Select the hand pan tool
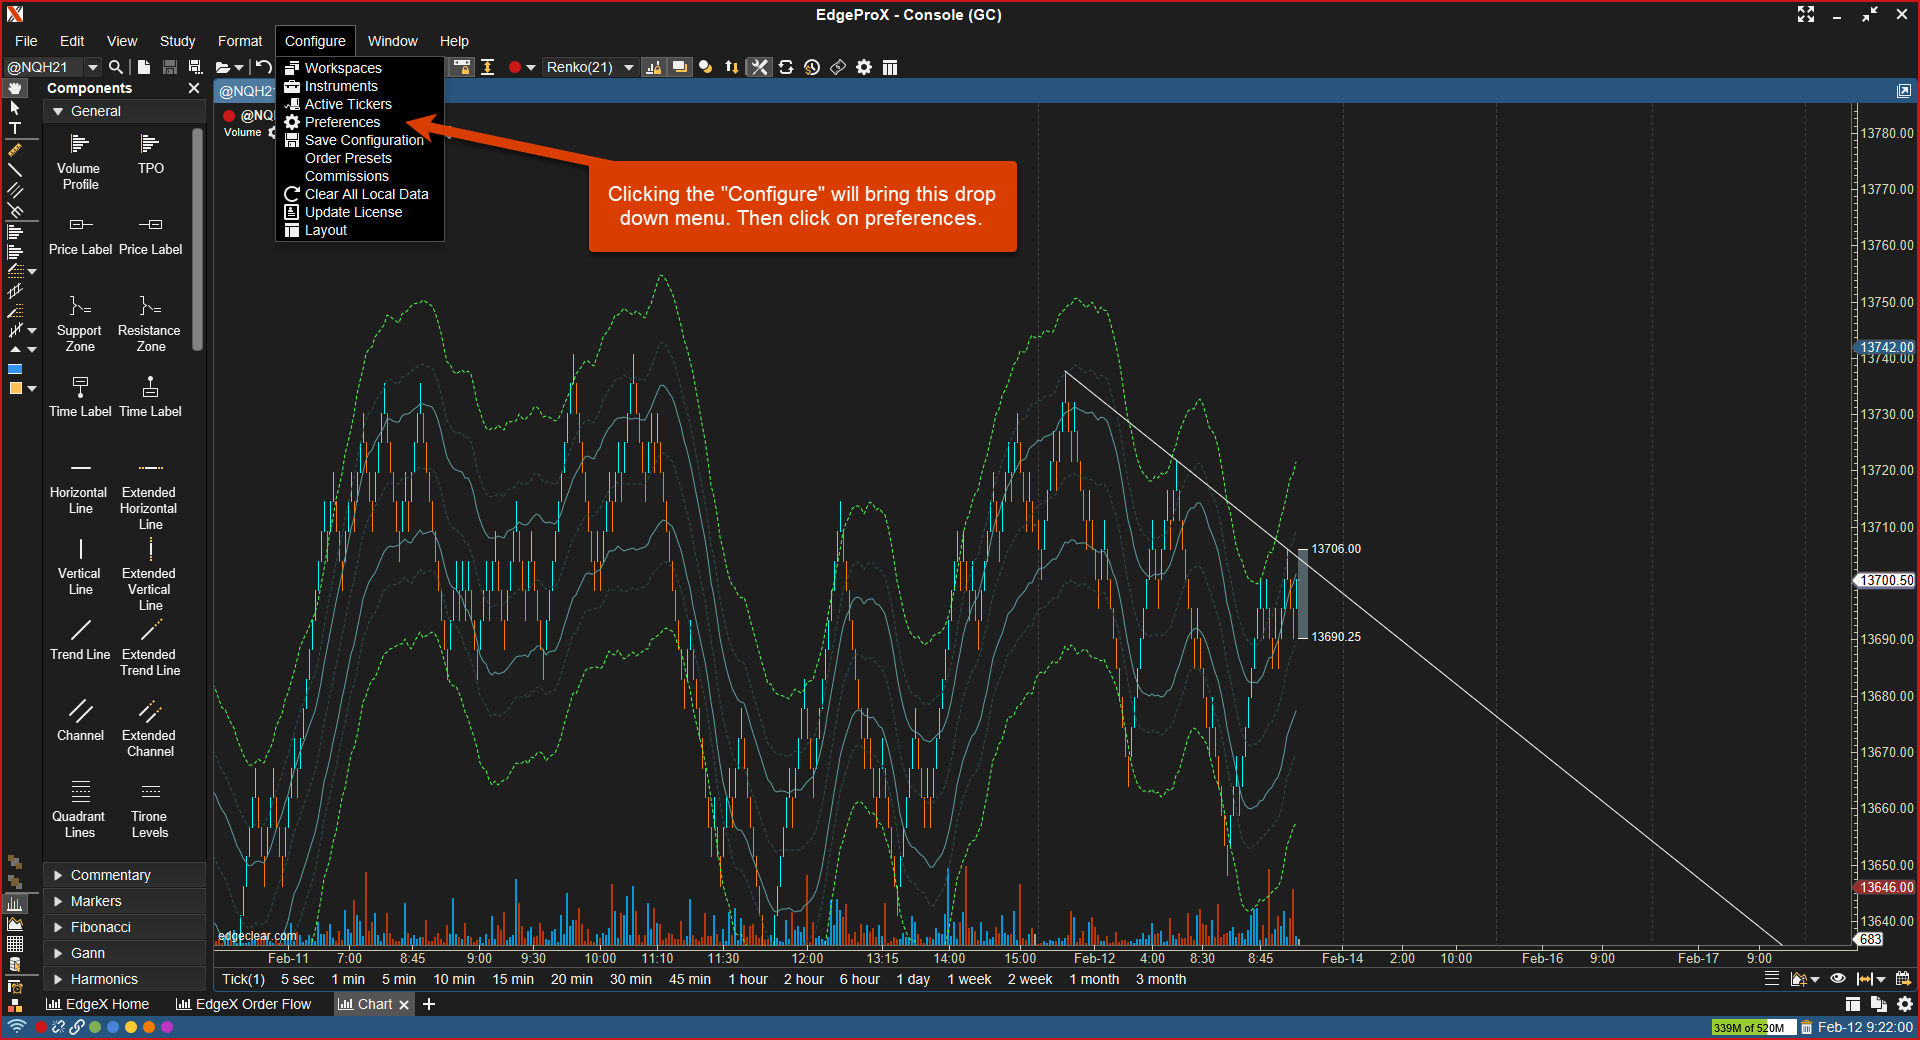This screenshot has height=1040, width=1920. click(x=15, y=89)
